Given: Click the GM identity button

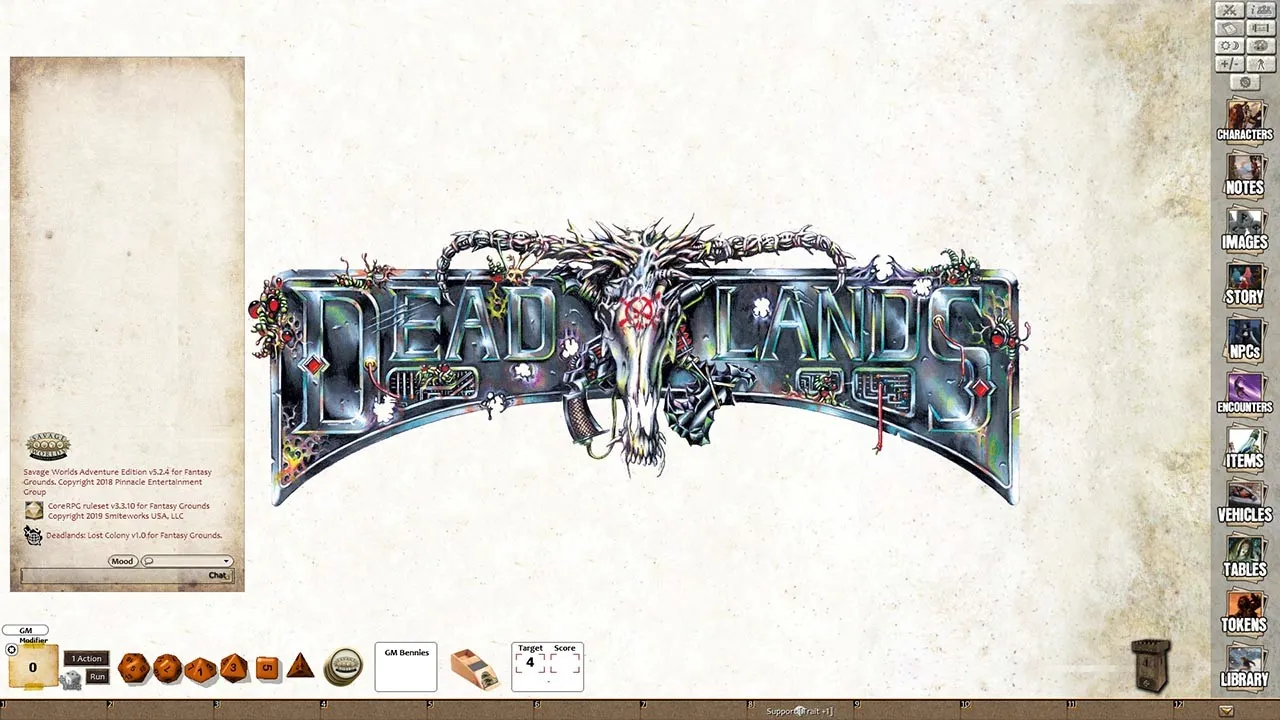Looking at the screenshot, I should [x=26, y=631].
